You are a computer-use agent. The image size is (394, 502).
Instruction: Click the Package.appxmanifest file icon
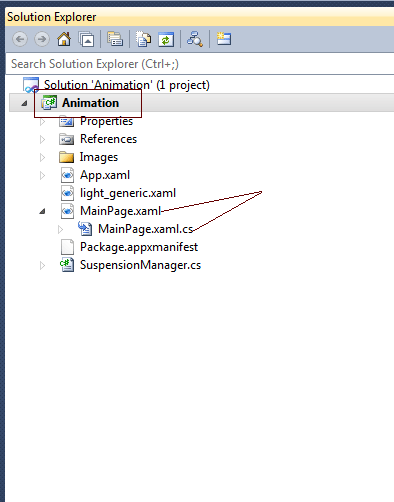click(x=67, y=247)
